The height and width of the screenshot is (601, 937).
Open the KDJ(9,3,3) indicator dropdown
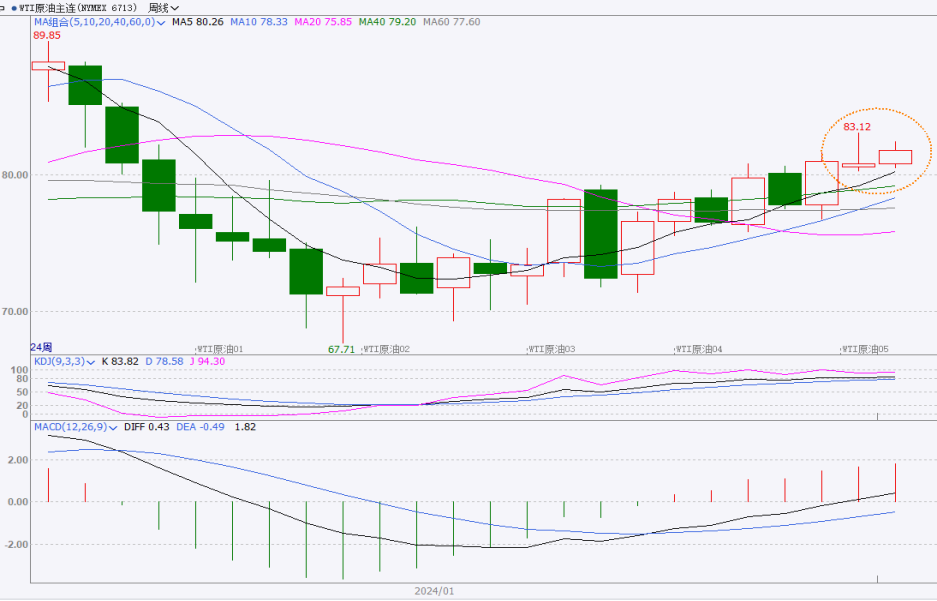coord(92,361)
